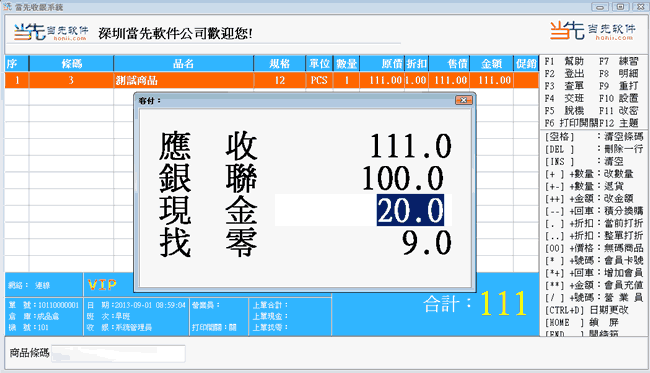Click the 促銷 column header

[526, 63]
